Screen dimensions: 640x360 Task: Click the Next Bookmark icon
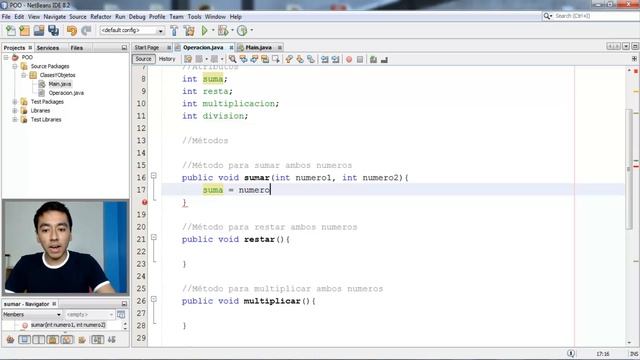300,60
